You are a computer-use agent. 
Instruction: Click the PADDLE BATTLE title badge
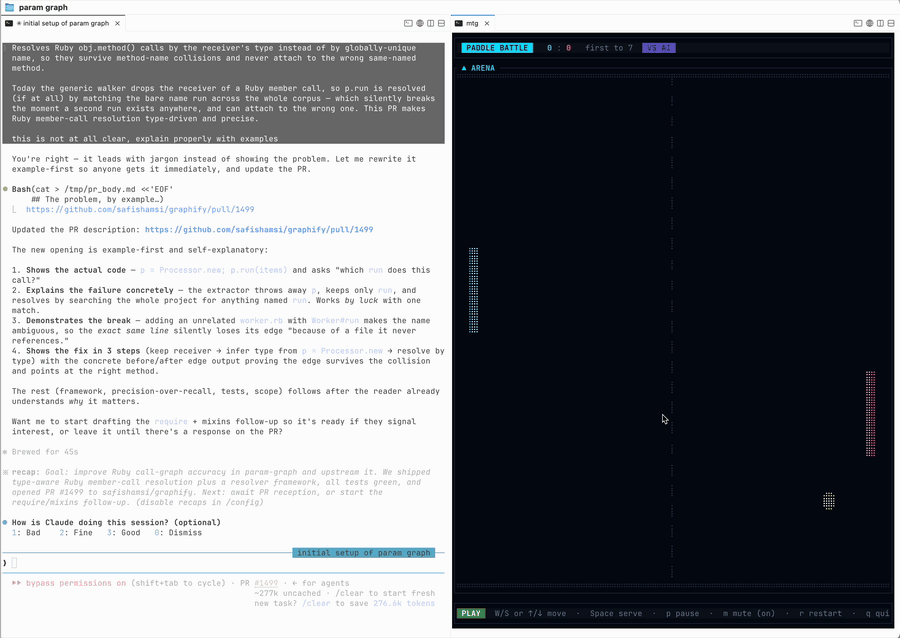[x=497, y=48]
